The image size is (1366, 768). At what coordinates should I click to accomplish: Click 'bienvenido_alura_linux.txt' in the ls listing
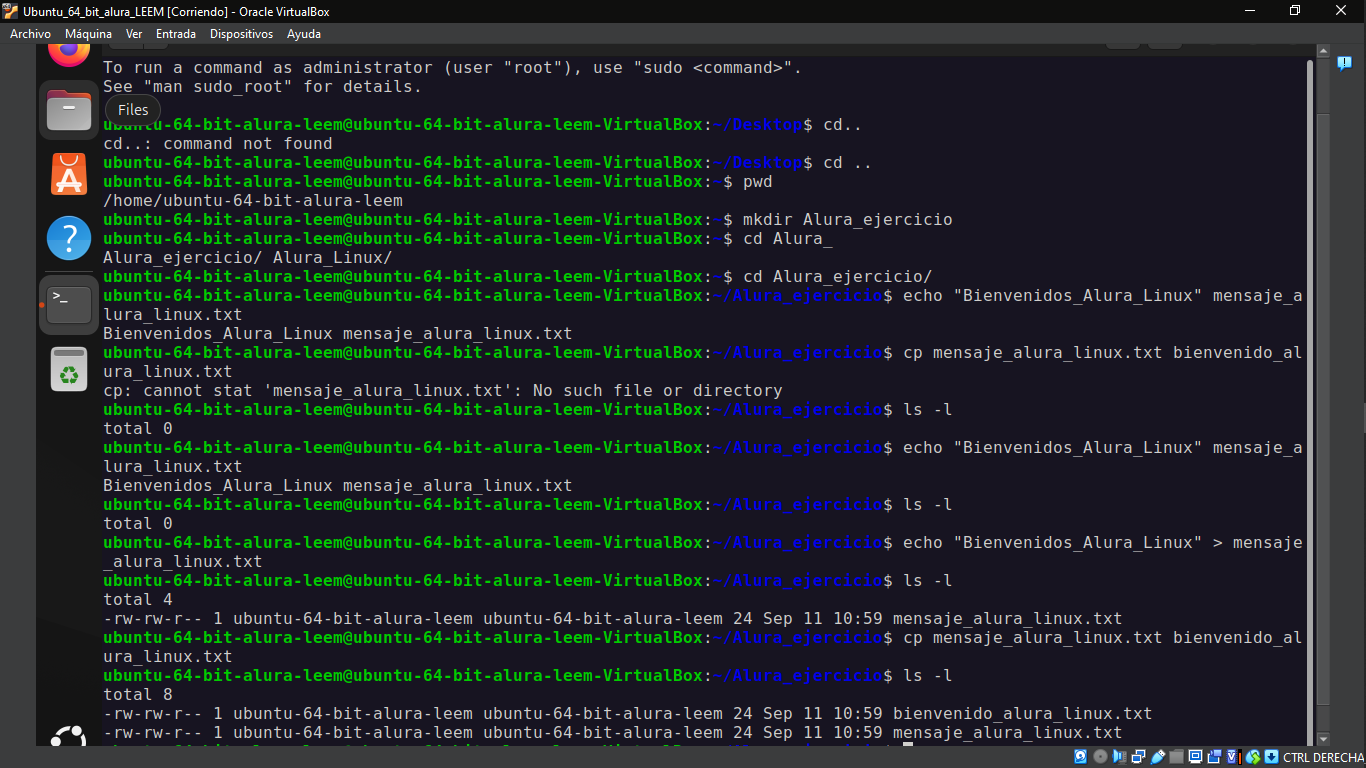1022,713
